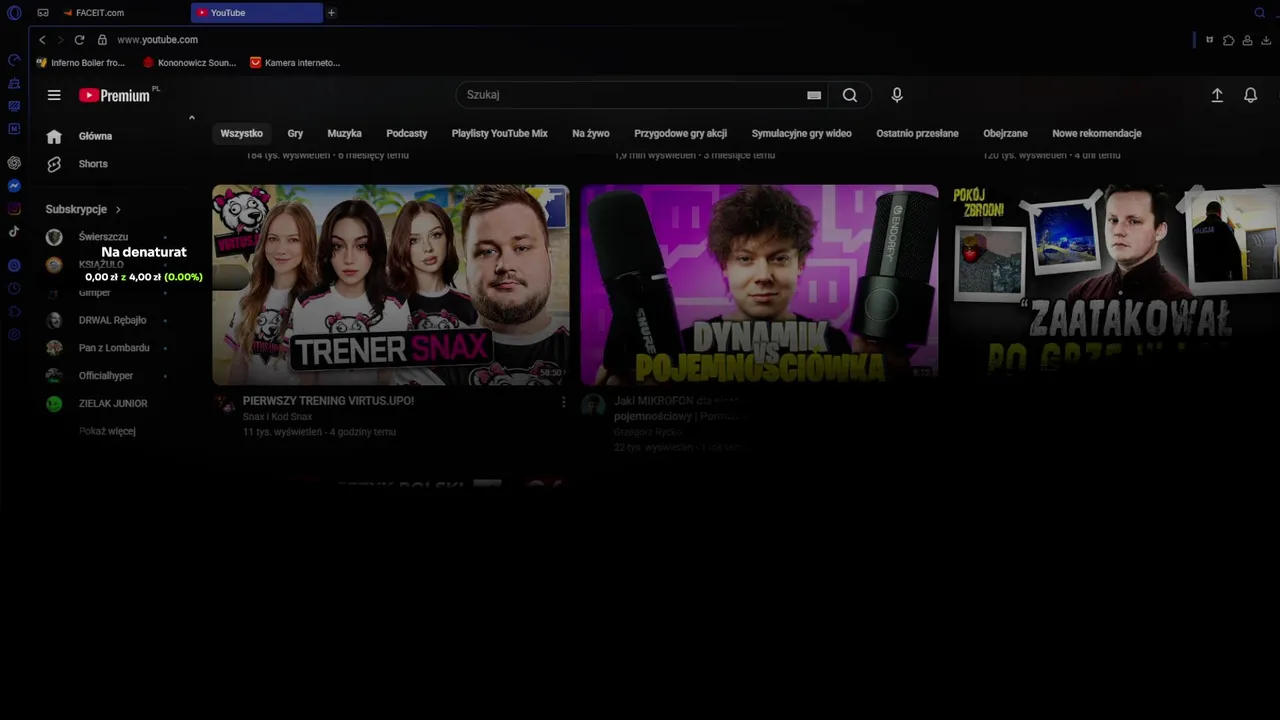The width and height of the screenshot is (1280, 720).
Task: Select the Obejrzane filter chip
Action: pos(1005,133)
